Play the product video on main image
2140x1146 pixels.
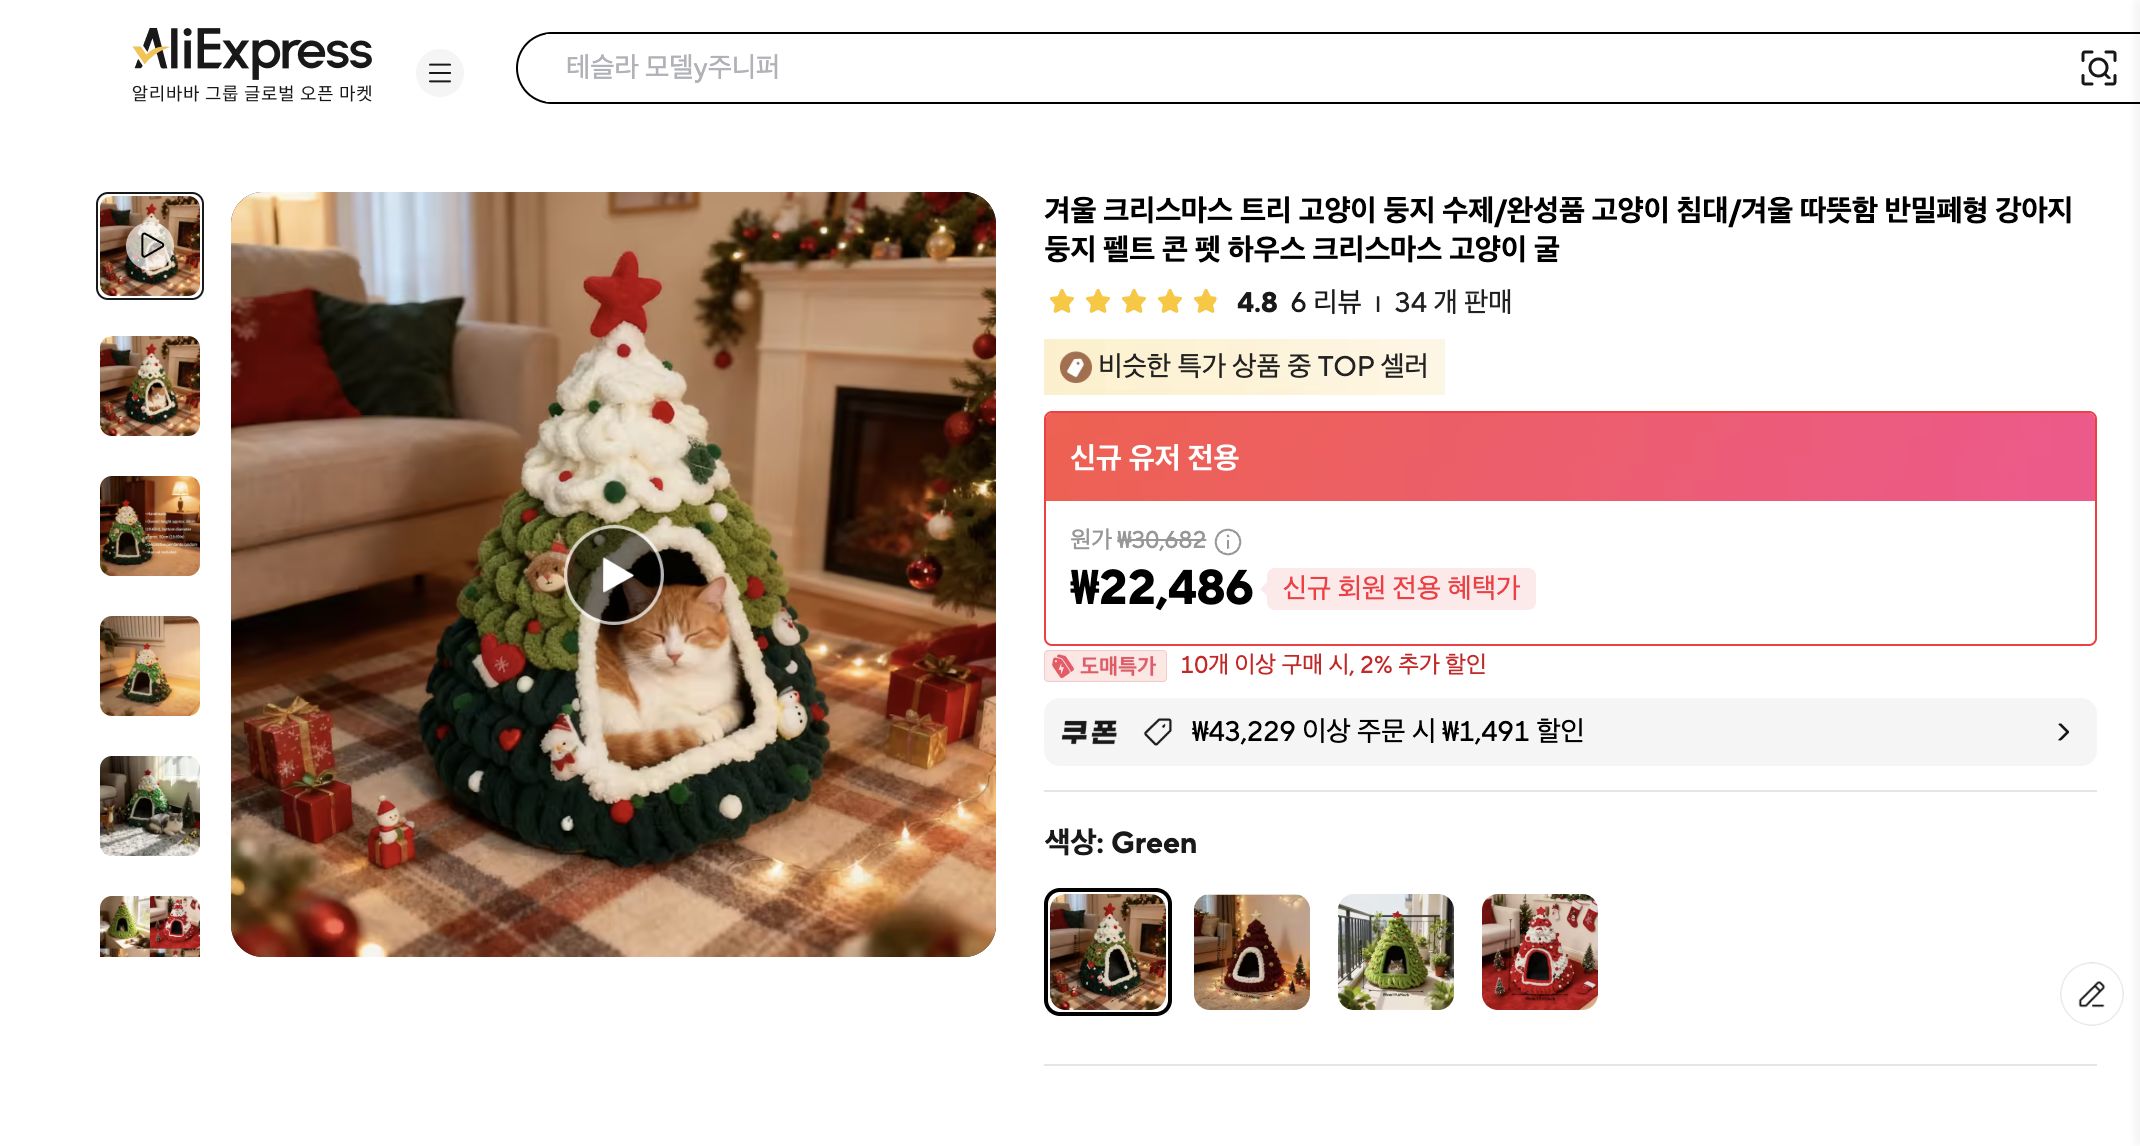click(614, 575)
